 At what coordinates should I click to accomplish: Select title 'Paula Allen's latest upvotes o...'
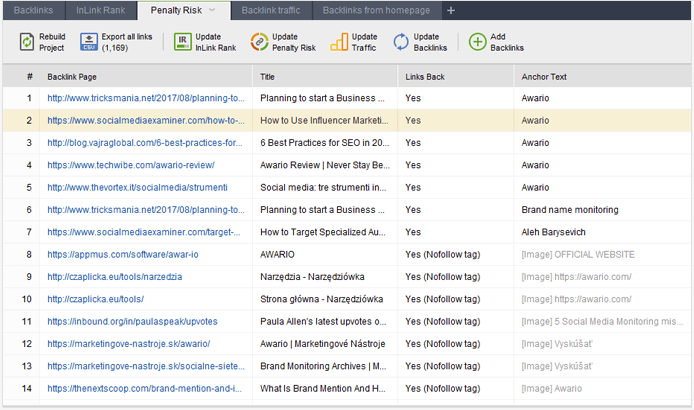click(x=323, y=321)
